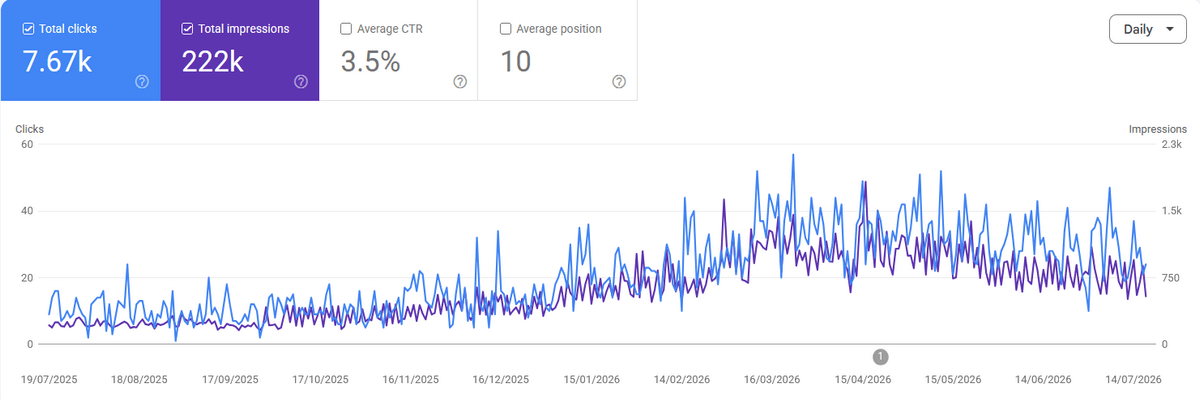Click the Impressions axis title
The image size is (1200, 400).
pos(1158,129)
